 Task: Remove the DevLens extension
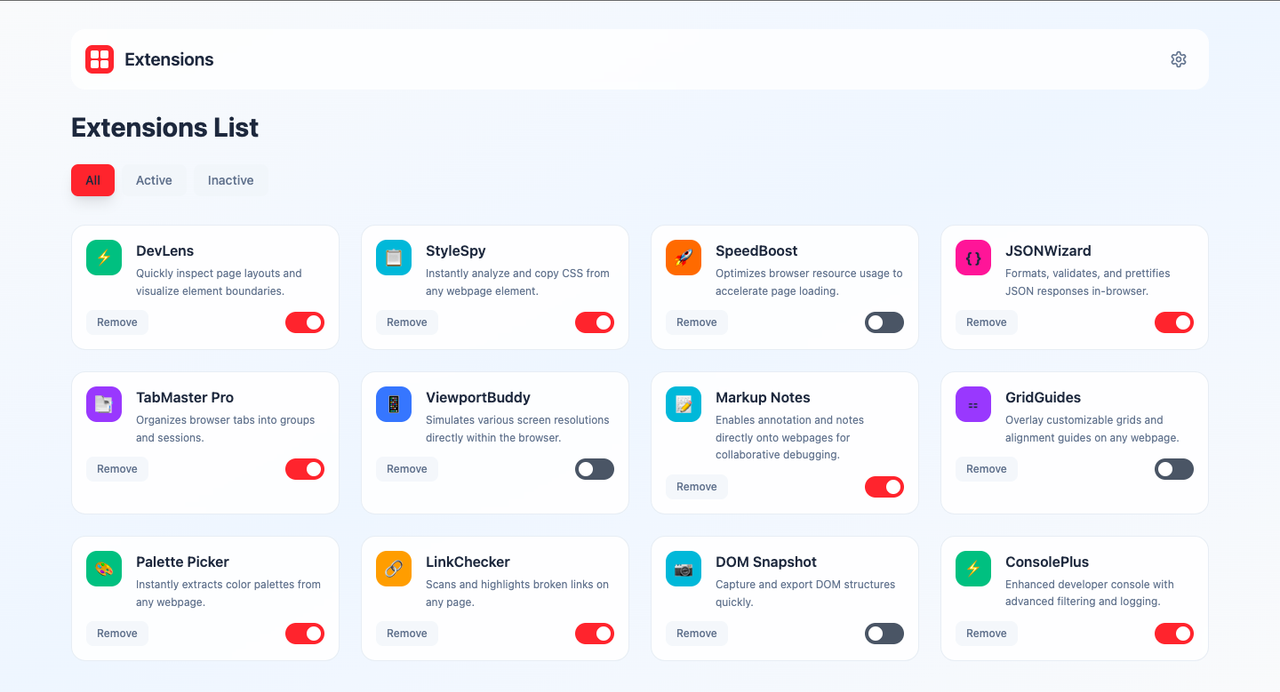point(117,322)
